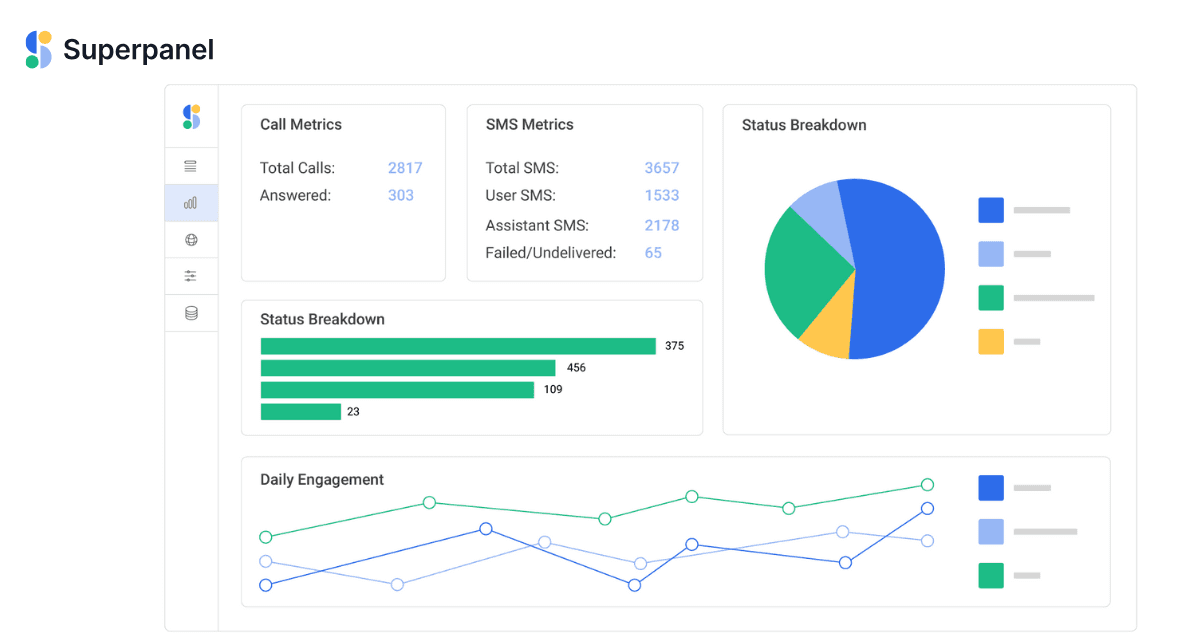Open the globe sidebar icon

[x=191, y=240]
